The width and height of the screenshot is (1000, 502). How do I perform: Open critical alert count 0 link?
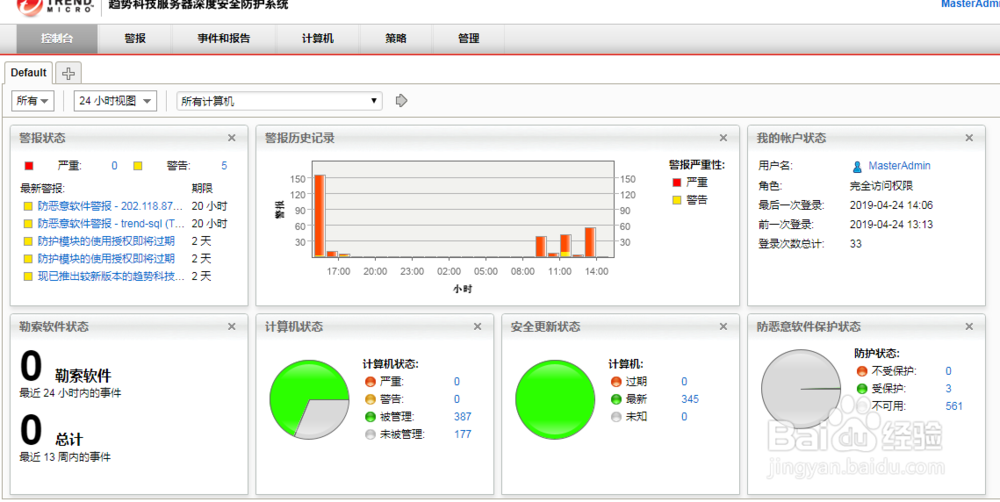(114, 166)
